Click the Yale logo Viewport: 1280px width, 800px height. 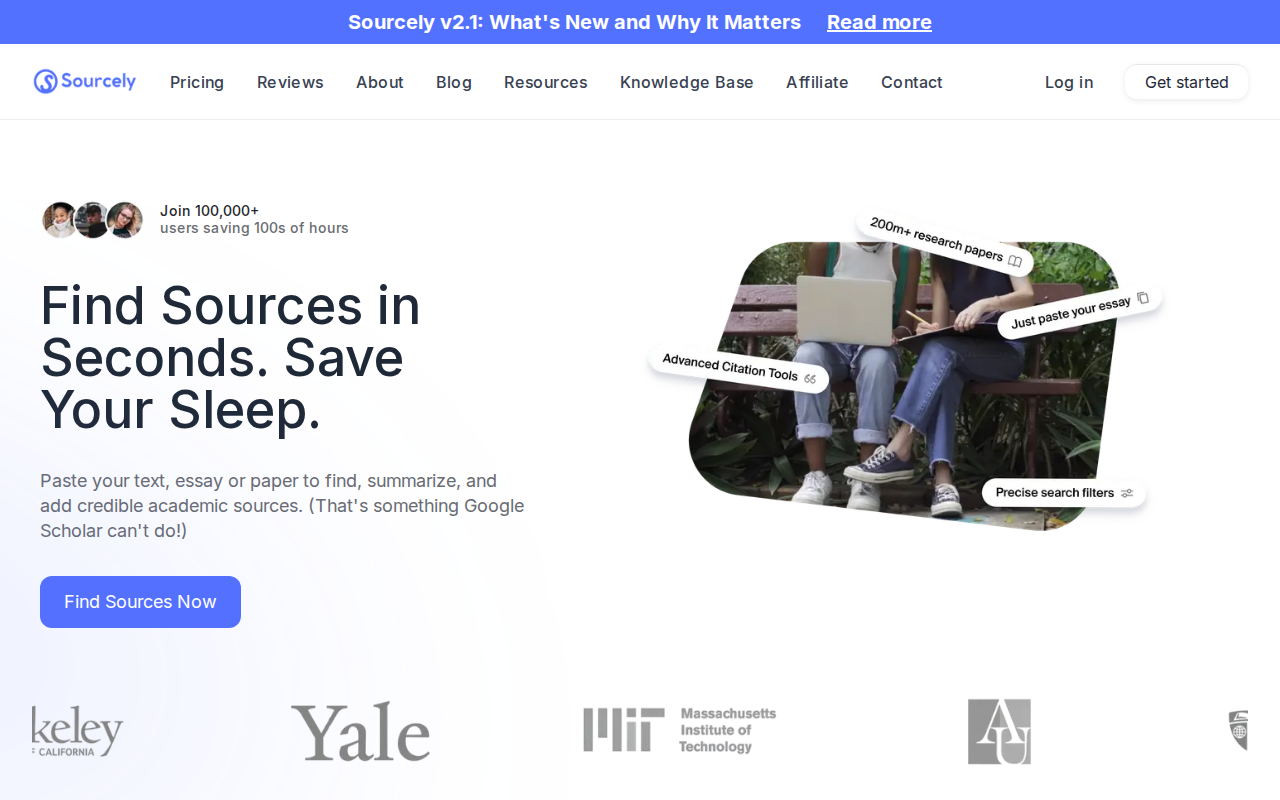pos(360,732)
